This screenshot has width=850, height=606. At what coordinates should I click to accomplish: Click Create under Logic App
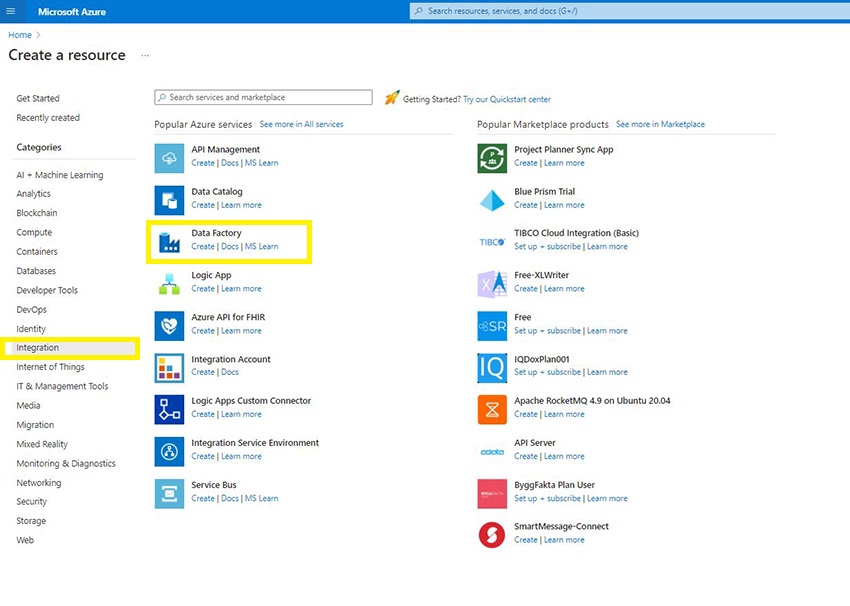203,288
